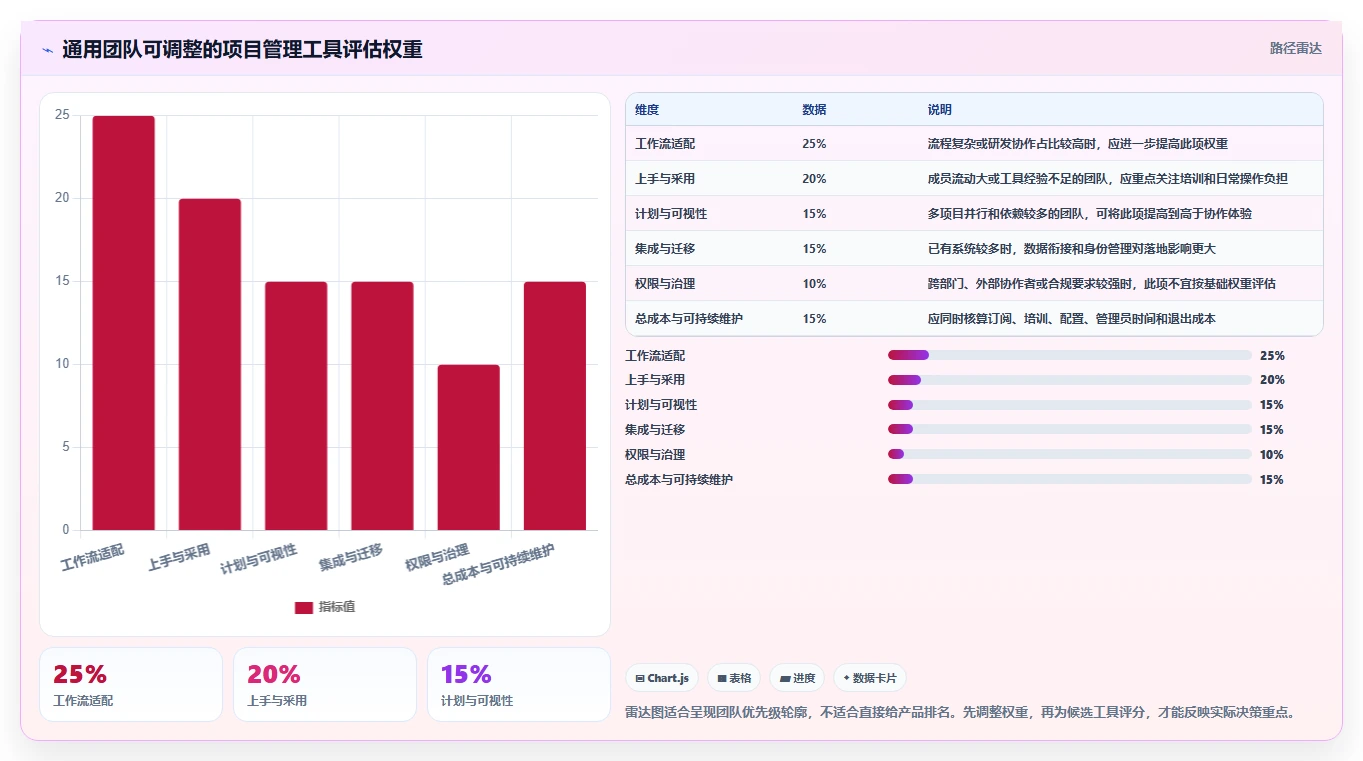Click the 数据卡片 tag chip
This screenshot has height=761, width=1363.
coord(870,678)
